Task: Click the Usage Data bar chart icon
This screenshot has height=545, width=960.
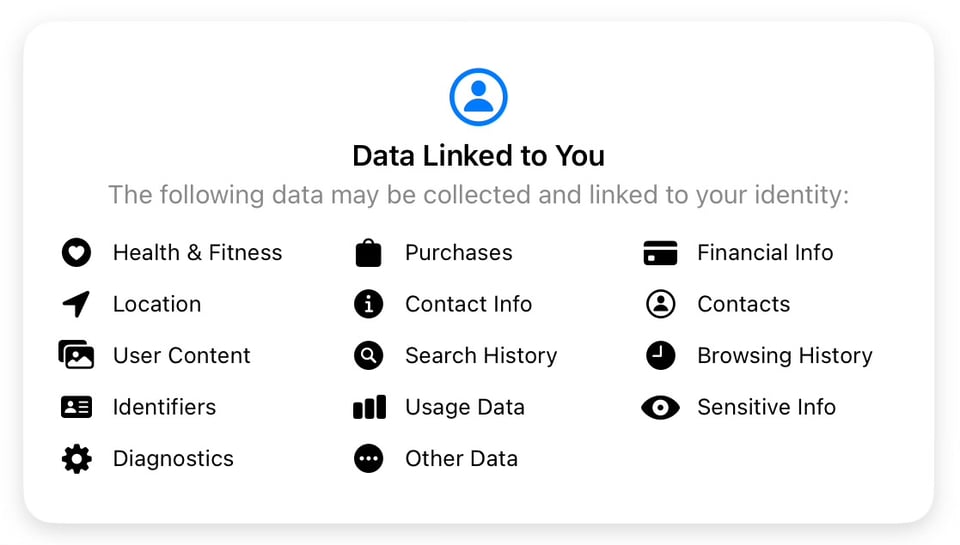Action: [369, 407]
